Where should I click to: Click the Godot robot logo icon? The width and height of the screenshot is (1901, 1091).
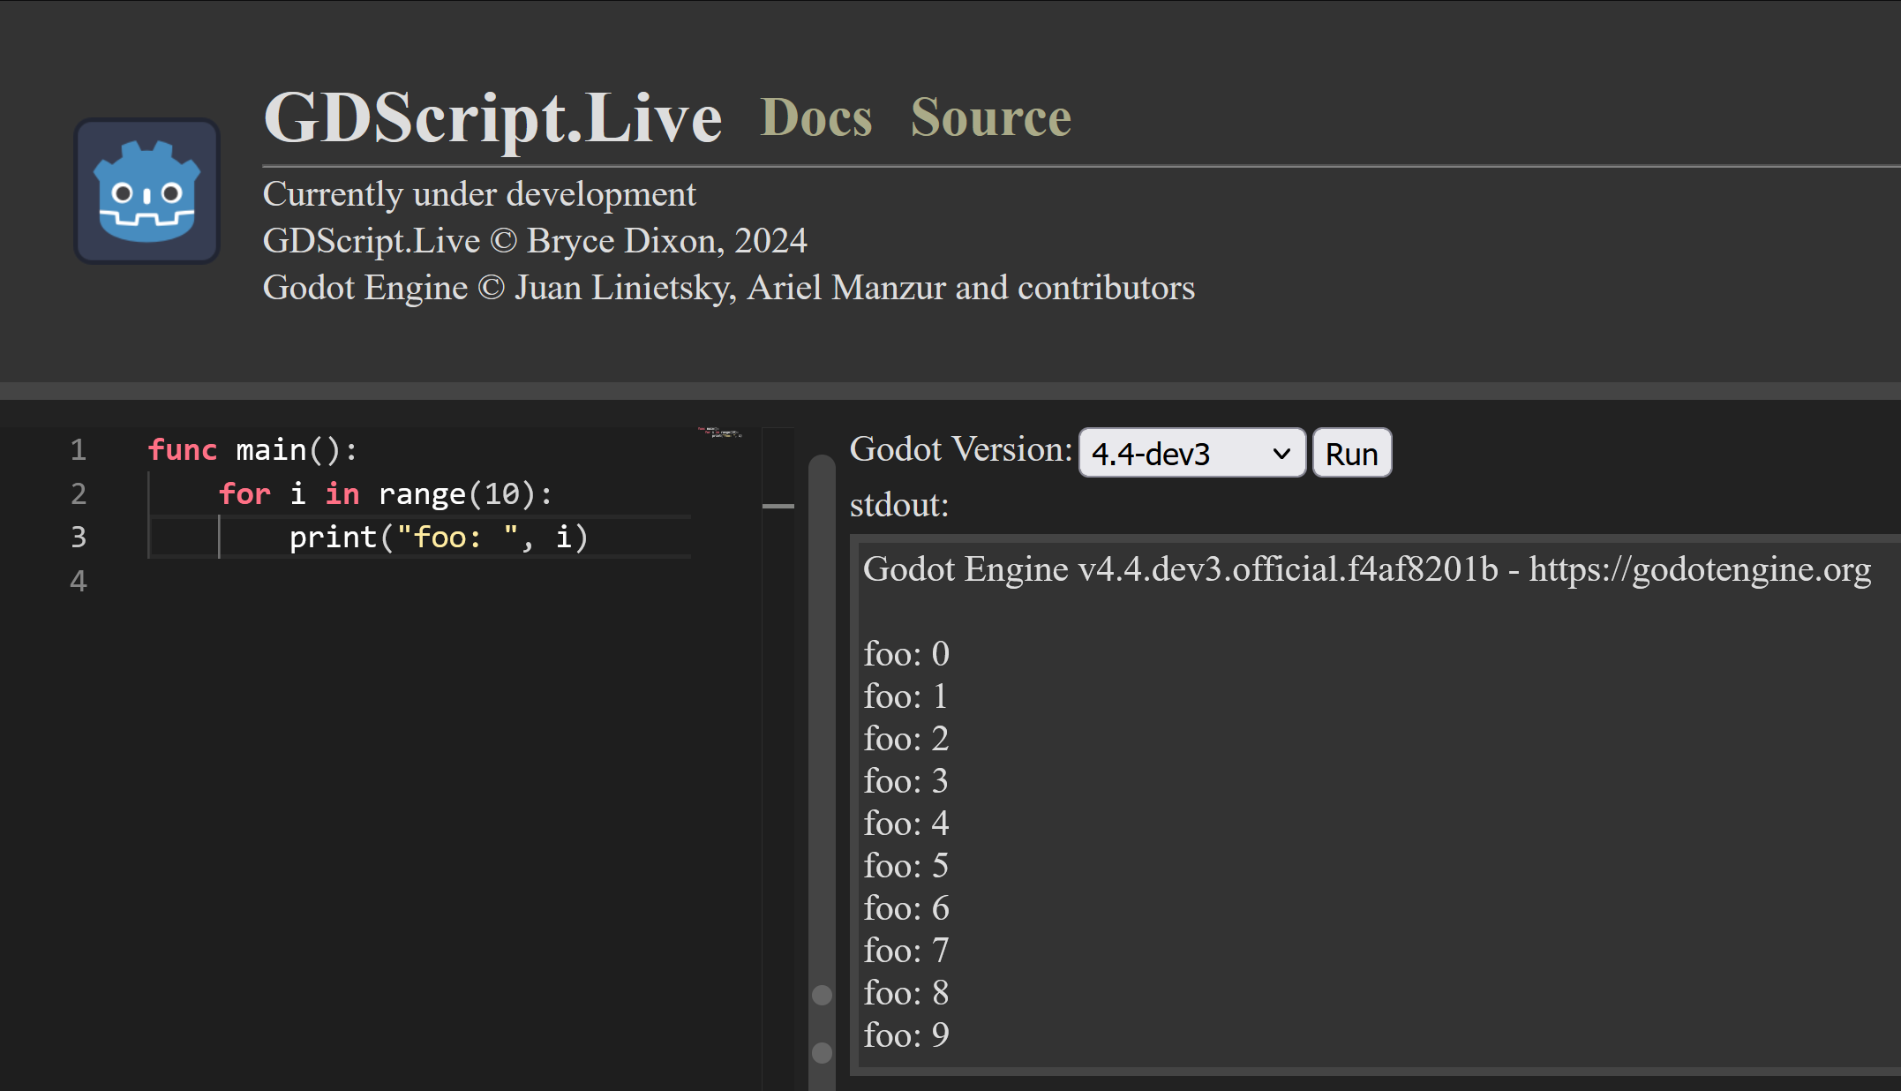(x=147, y=191)
